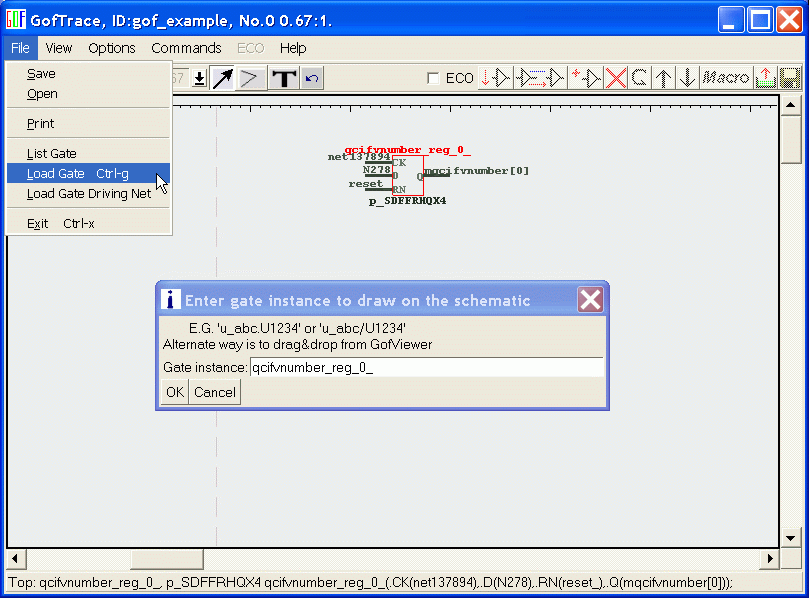
Task: Choose Load Gate Driving Net from menu
Action: pyautogui.click(x=89, y=194)
